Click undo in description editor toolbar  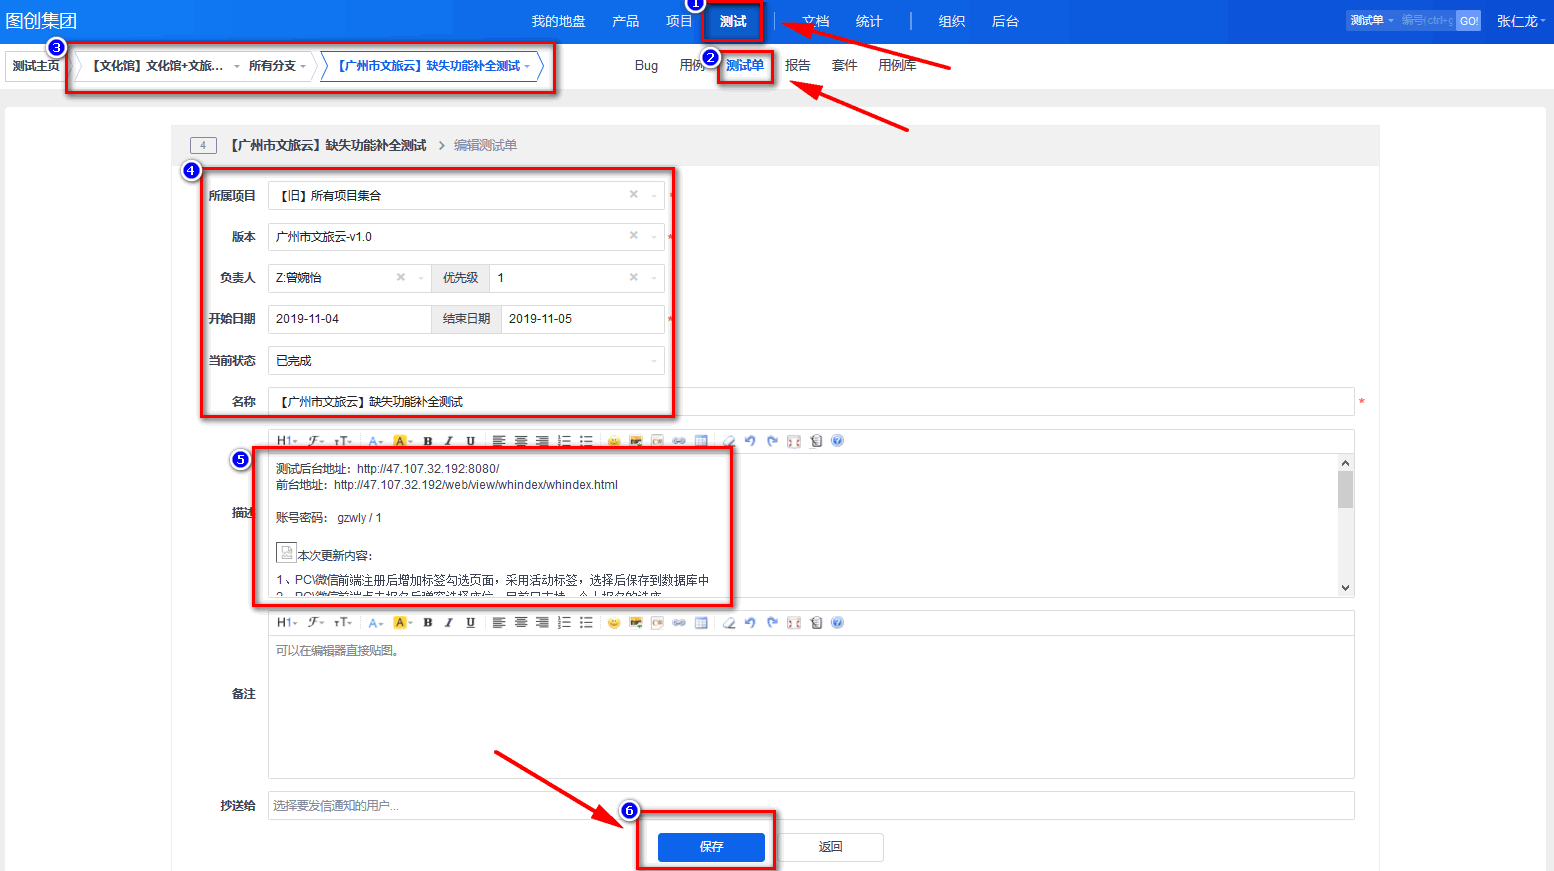(x=750, y=441)
